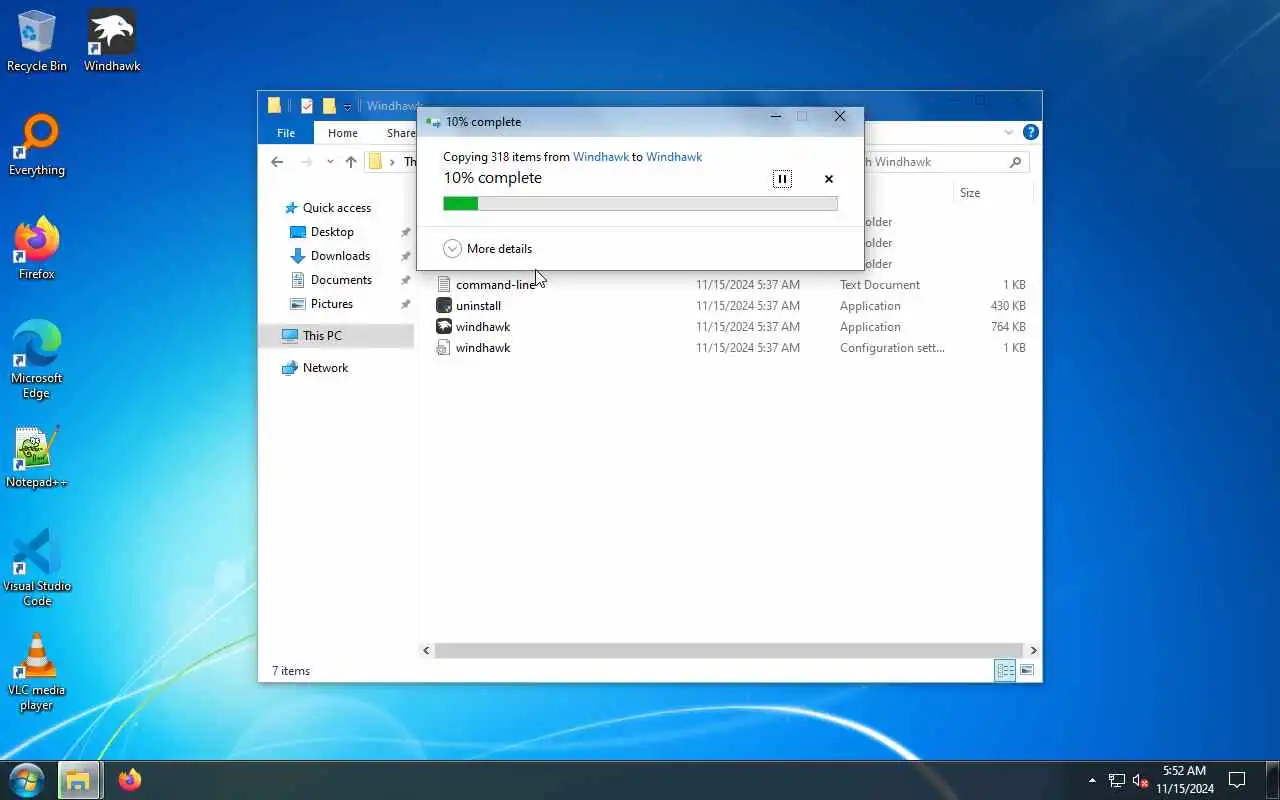Go up one folder level
Image resolution: width=1280 pixels, height=800 pixels.
click(x=351, y=162)
